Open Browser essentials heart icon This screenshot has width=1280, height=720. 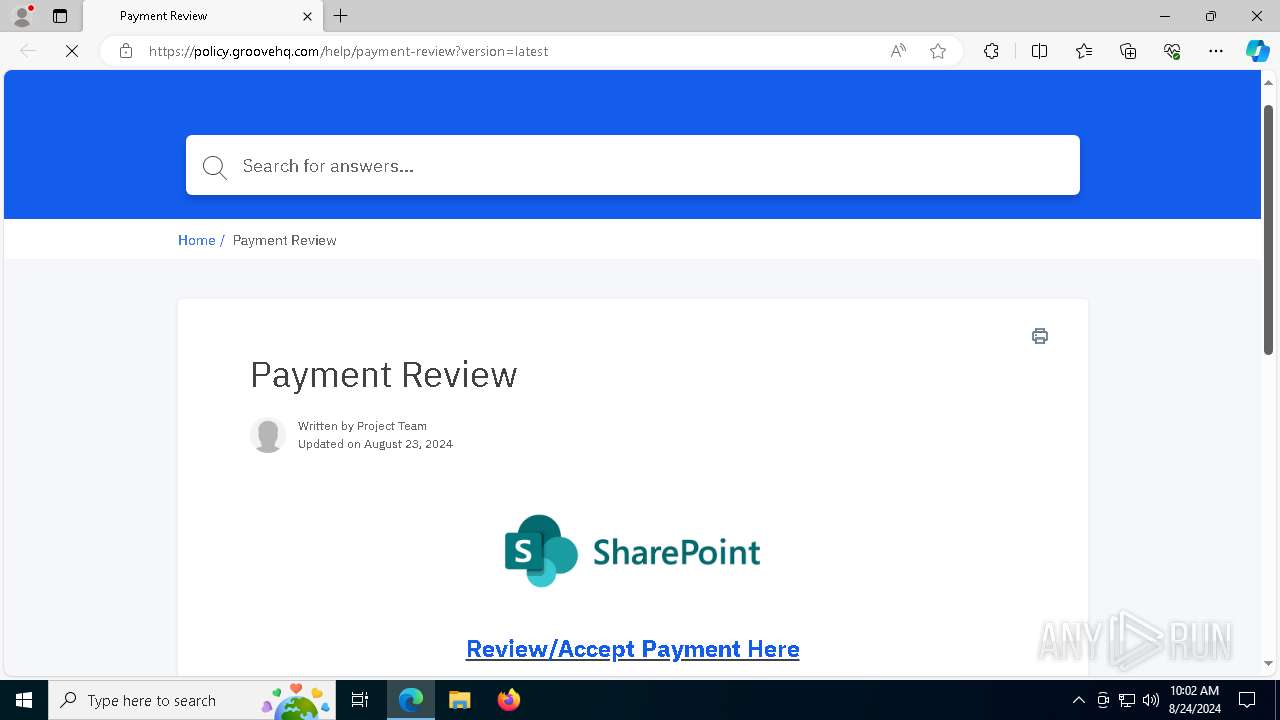[x=1172, y=51]
